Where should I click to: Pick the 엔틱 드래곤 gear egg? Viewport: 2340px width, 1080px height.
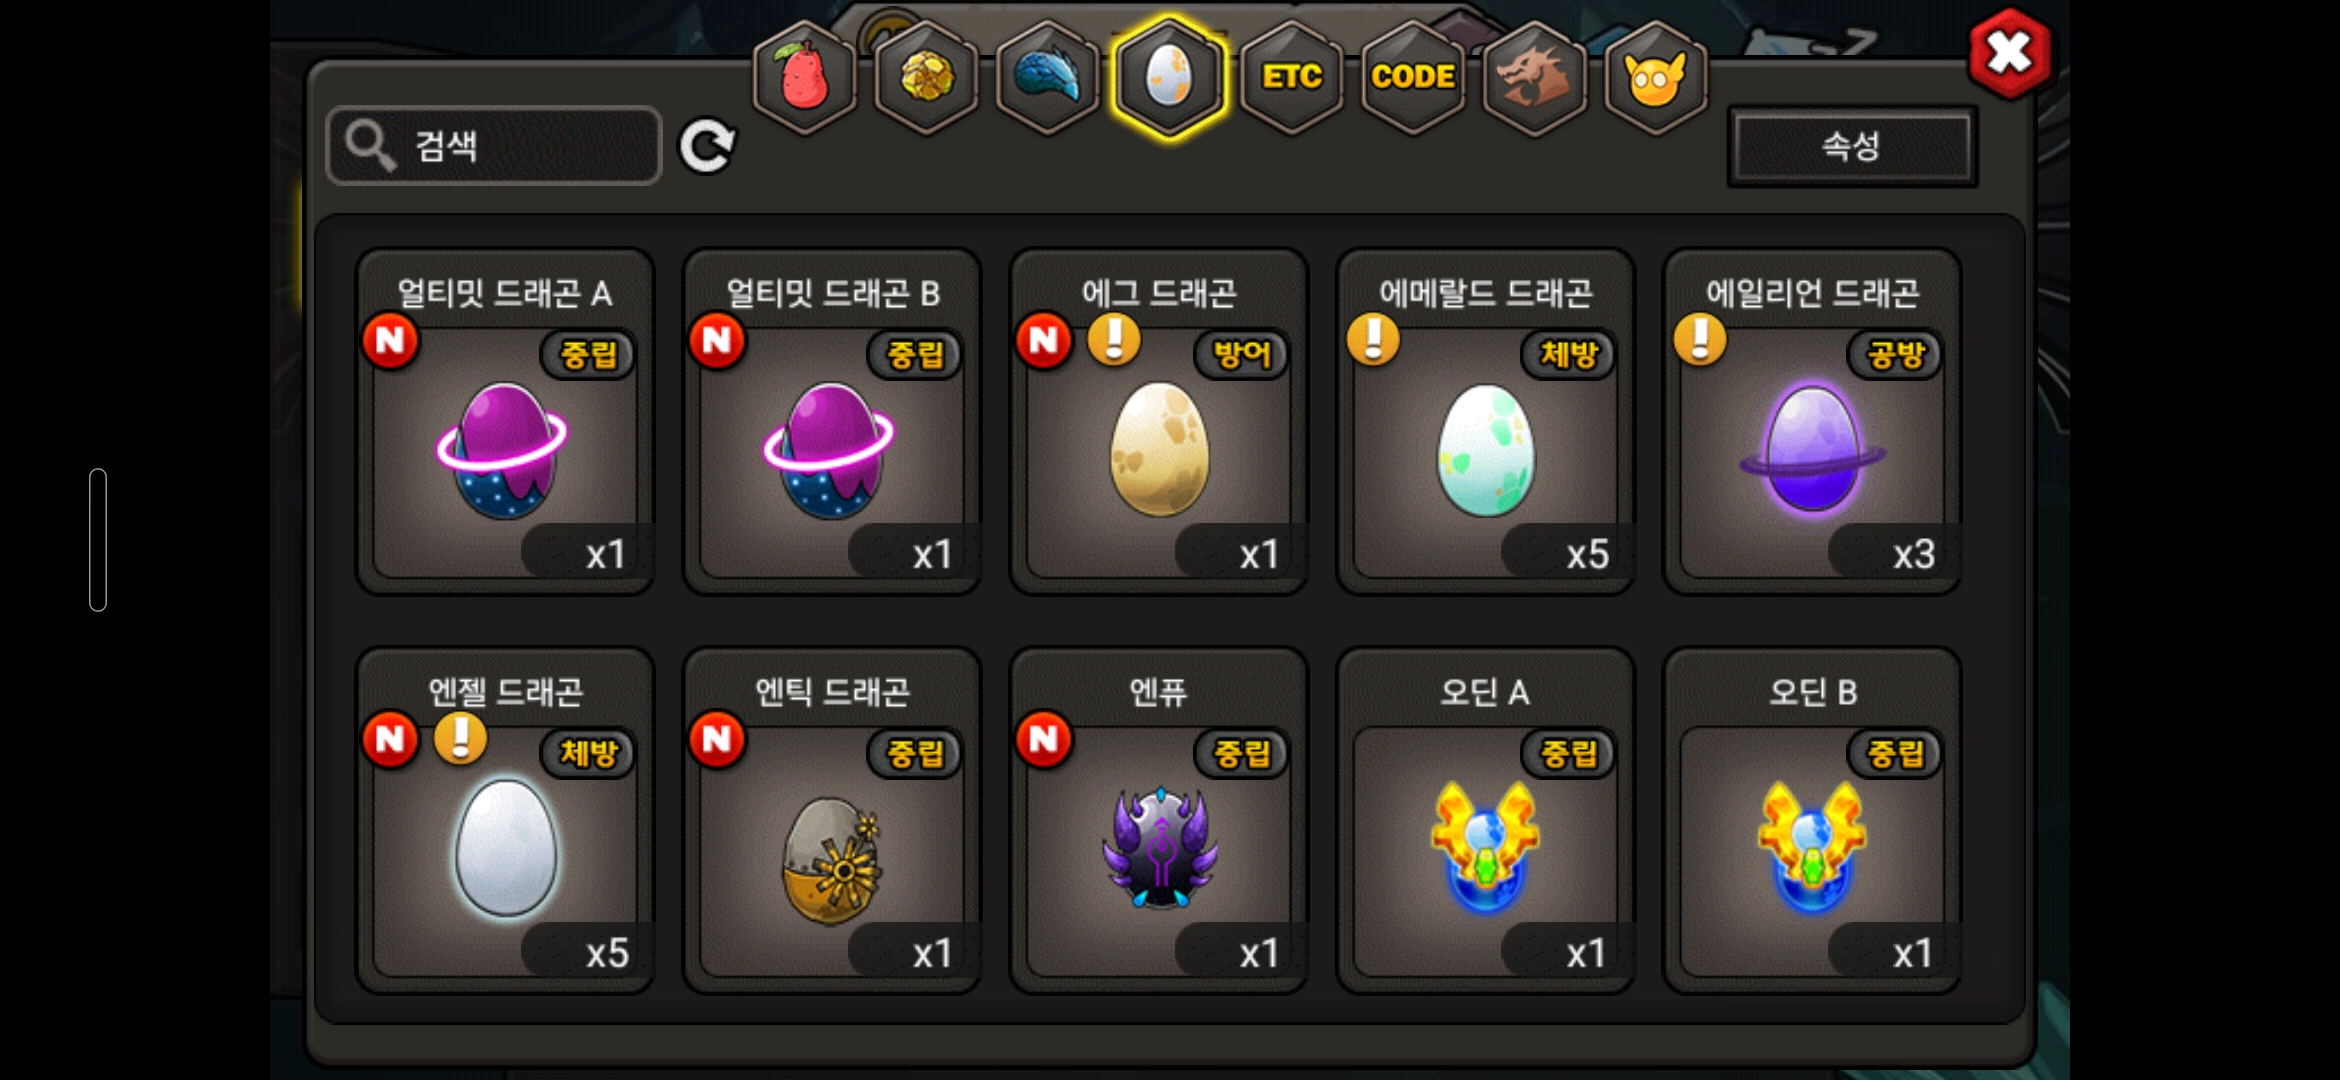pos(832,820)
